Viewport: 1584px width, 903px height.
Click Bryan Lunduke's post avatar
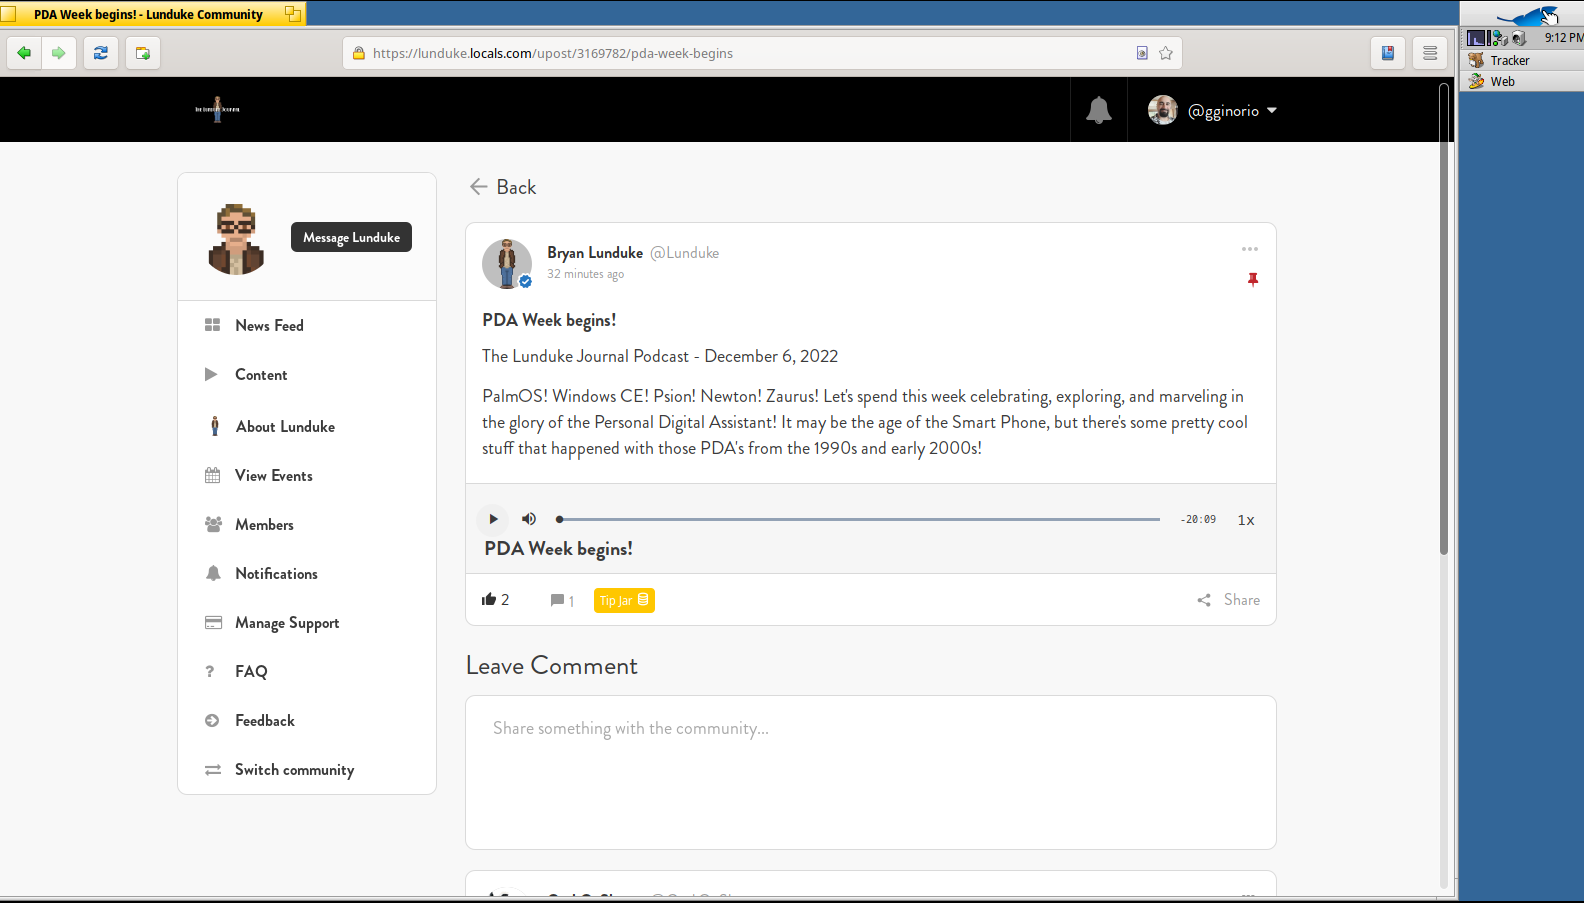click(507, 263)
